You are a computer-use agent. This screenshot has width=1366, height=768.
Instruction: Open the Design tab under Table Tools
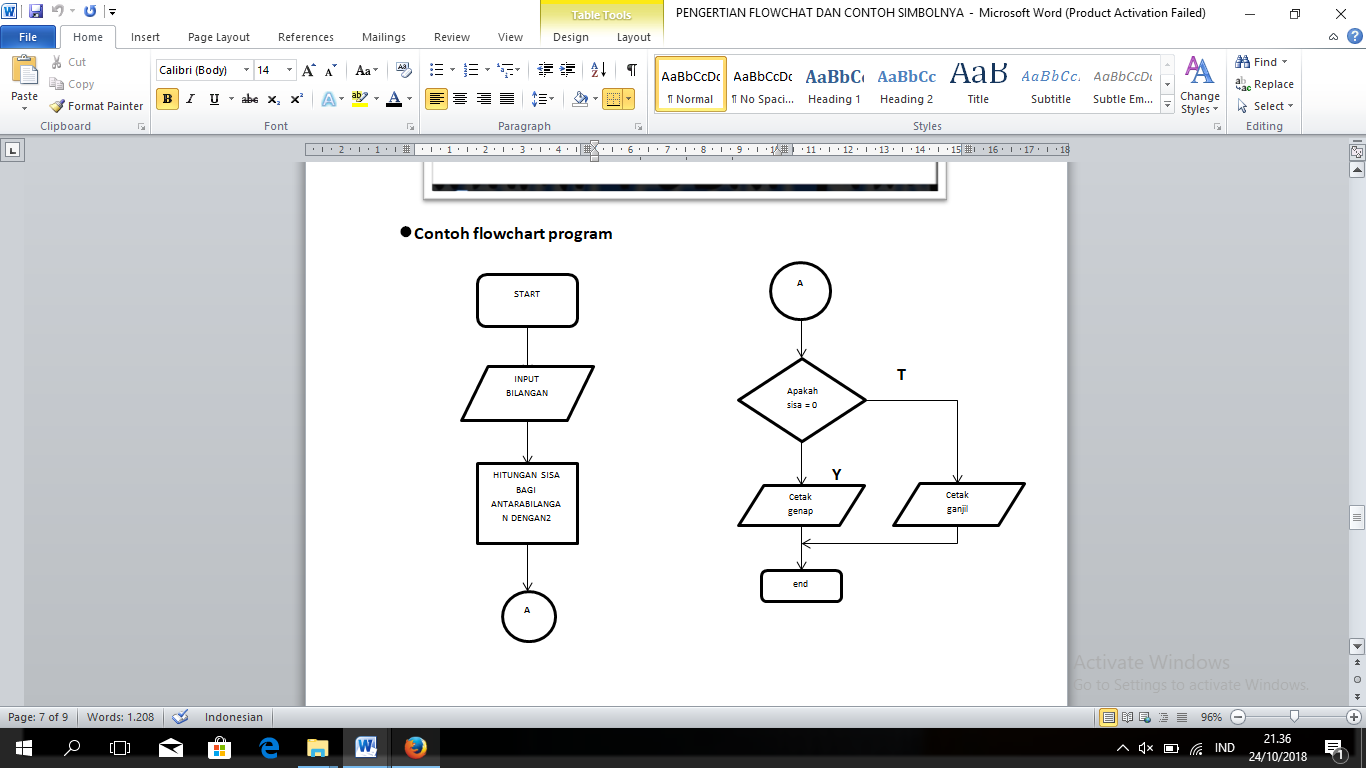(x=569, y=36)
